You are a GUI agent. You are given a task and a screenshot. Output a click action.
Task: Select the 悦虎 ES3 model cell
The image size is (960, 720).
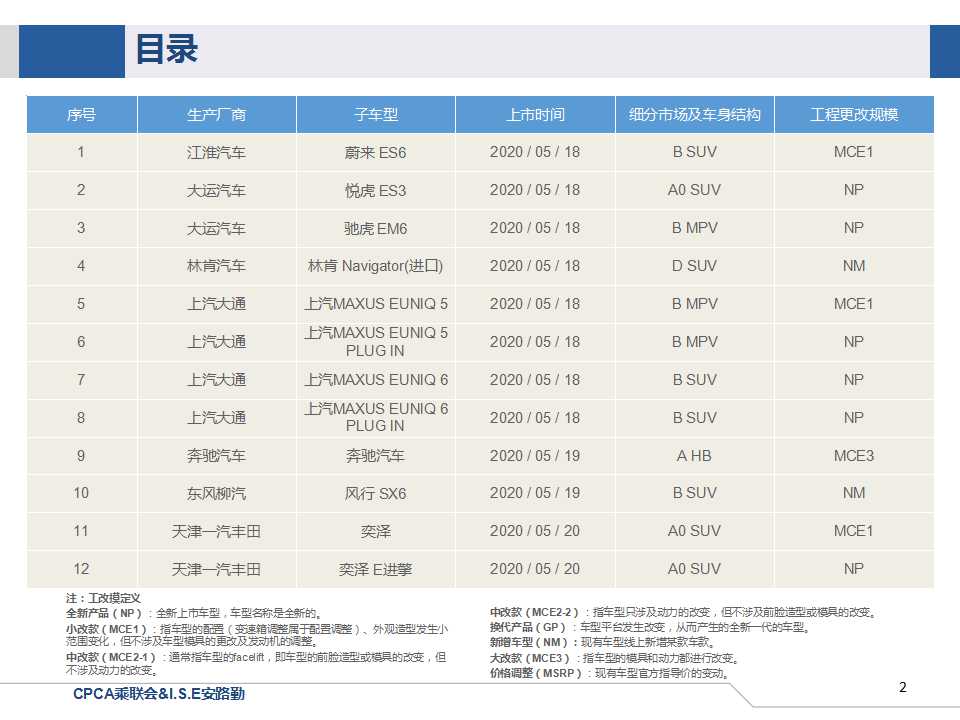tap(375, 190)
